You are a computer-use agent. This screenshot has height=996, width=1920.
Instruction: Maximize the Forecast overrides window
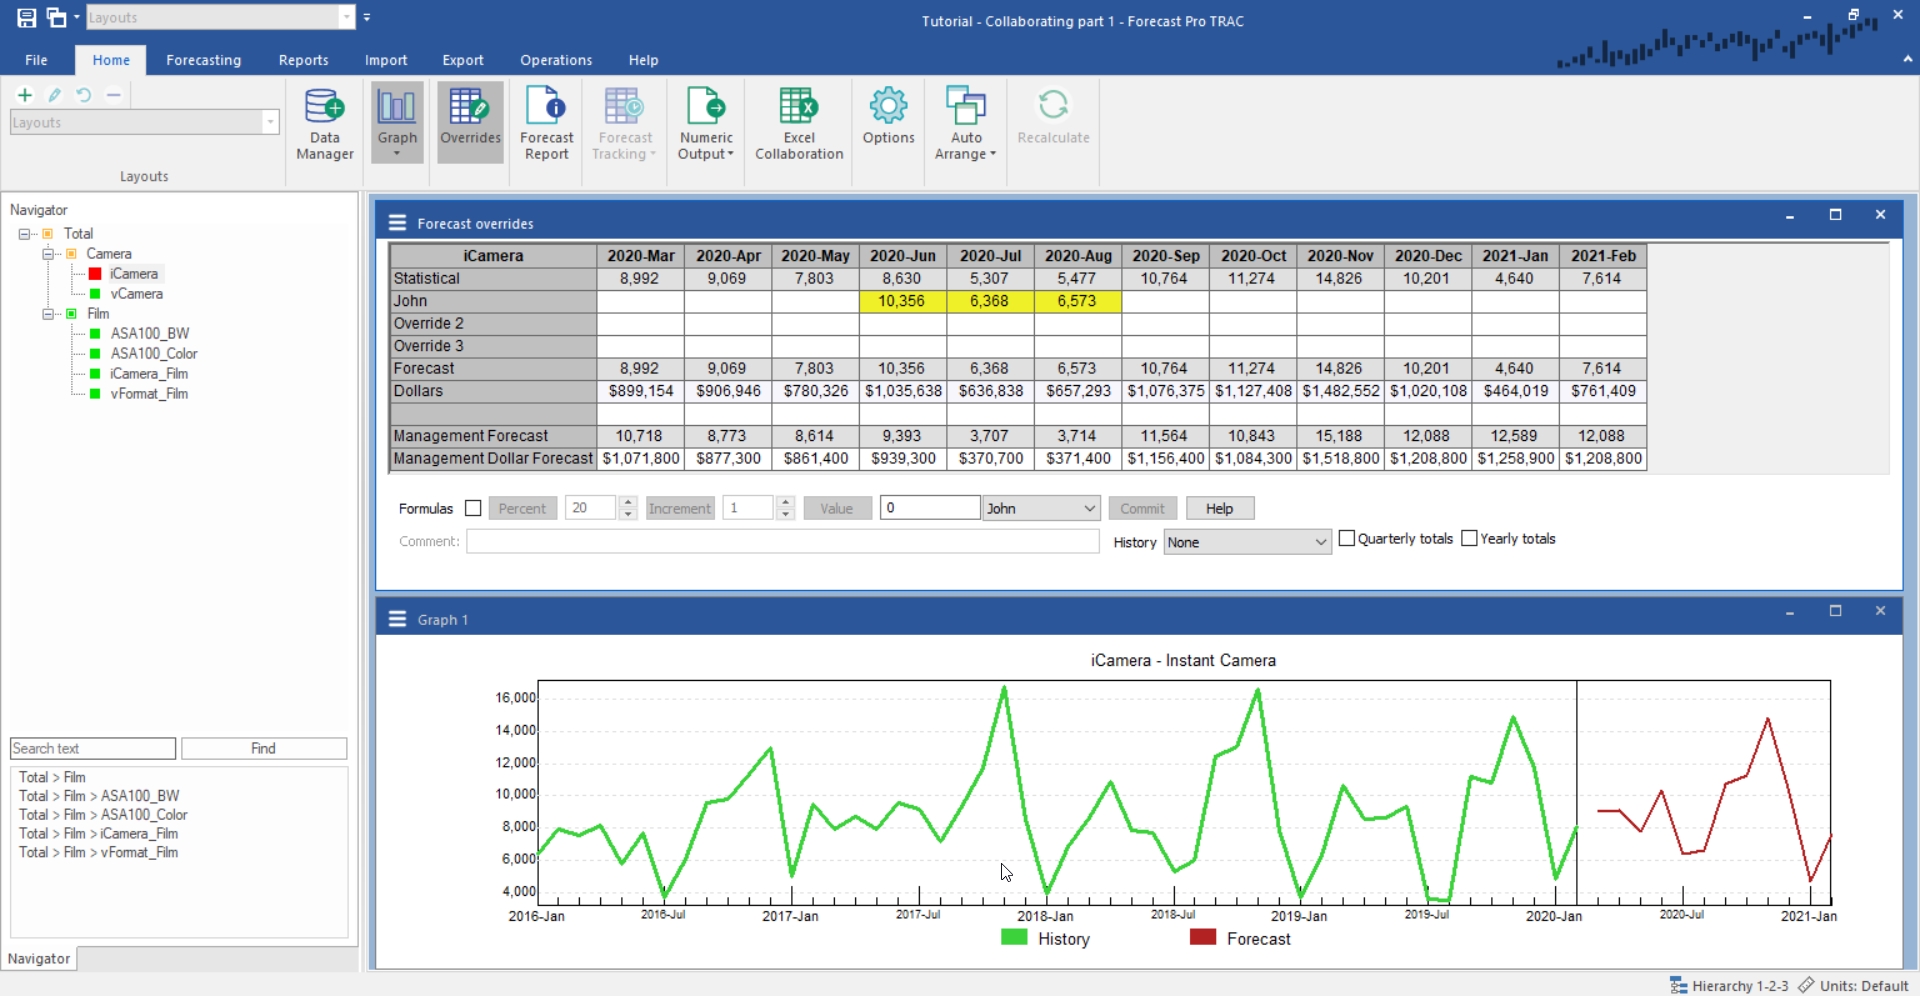pyautogui.click(x=1835, y=215)
